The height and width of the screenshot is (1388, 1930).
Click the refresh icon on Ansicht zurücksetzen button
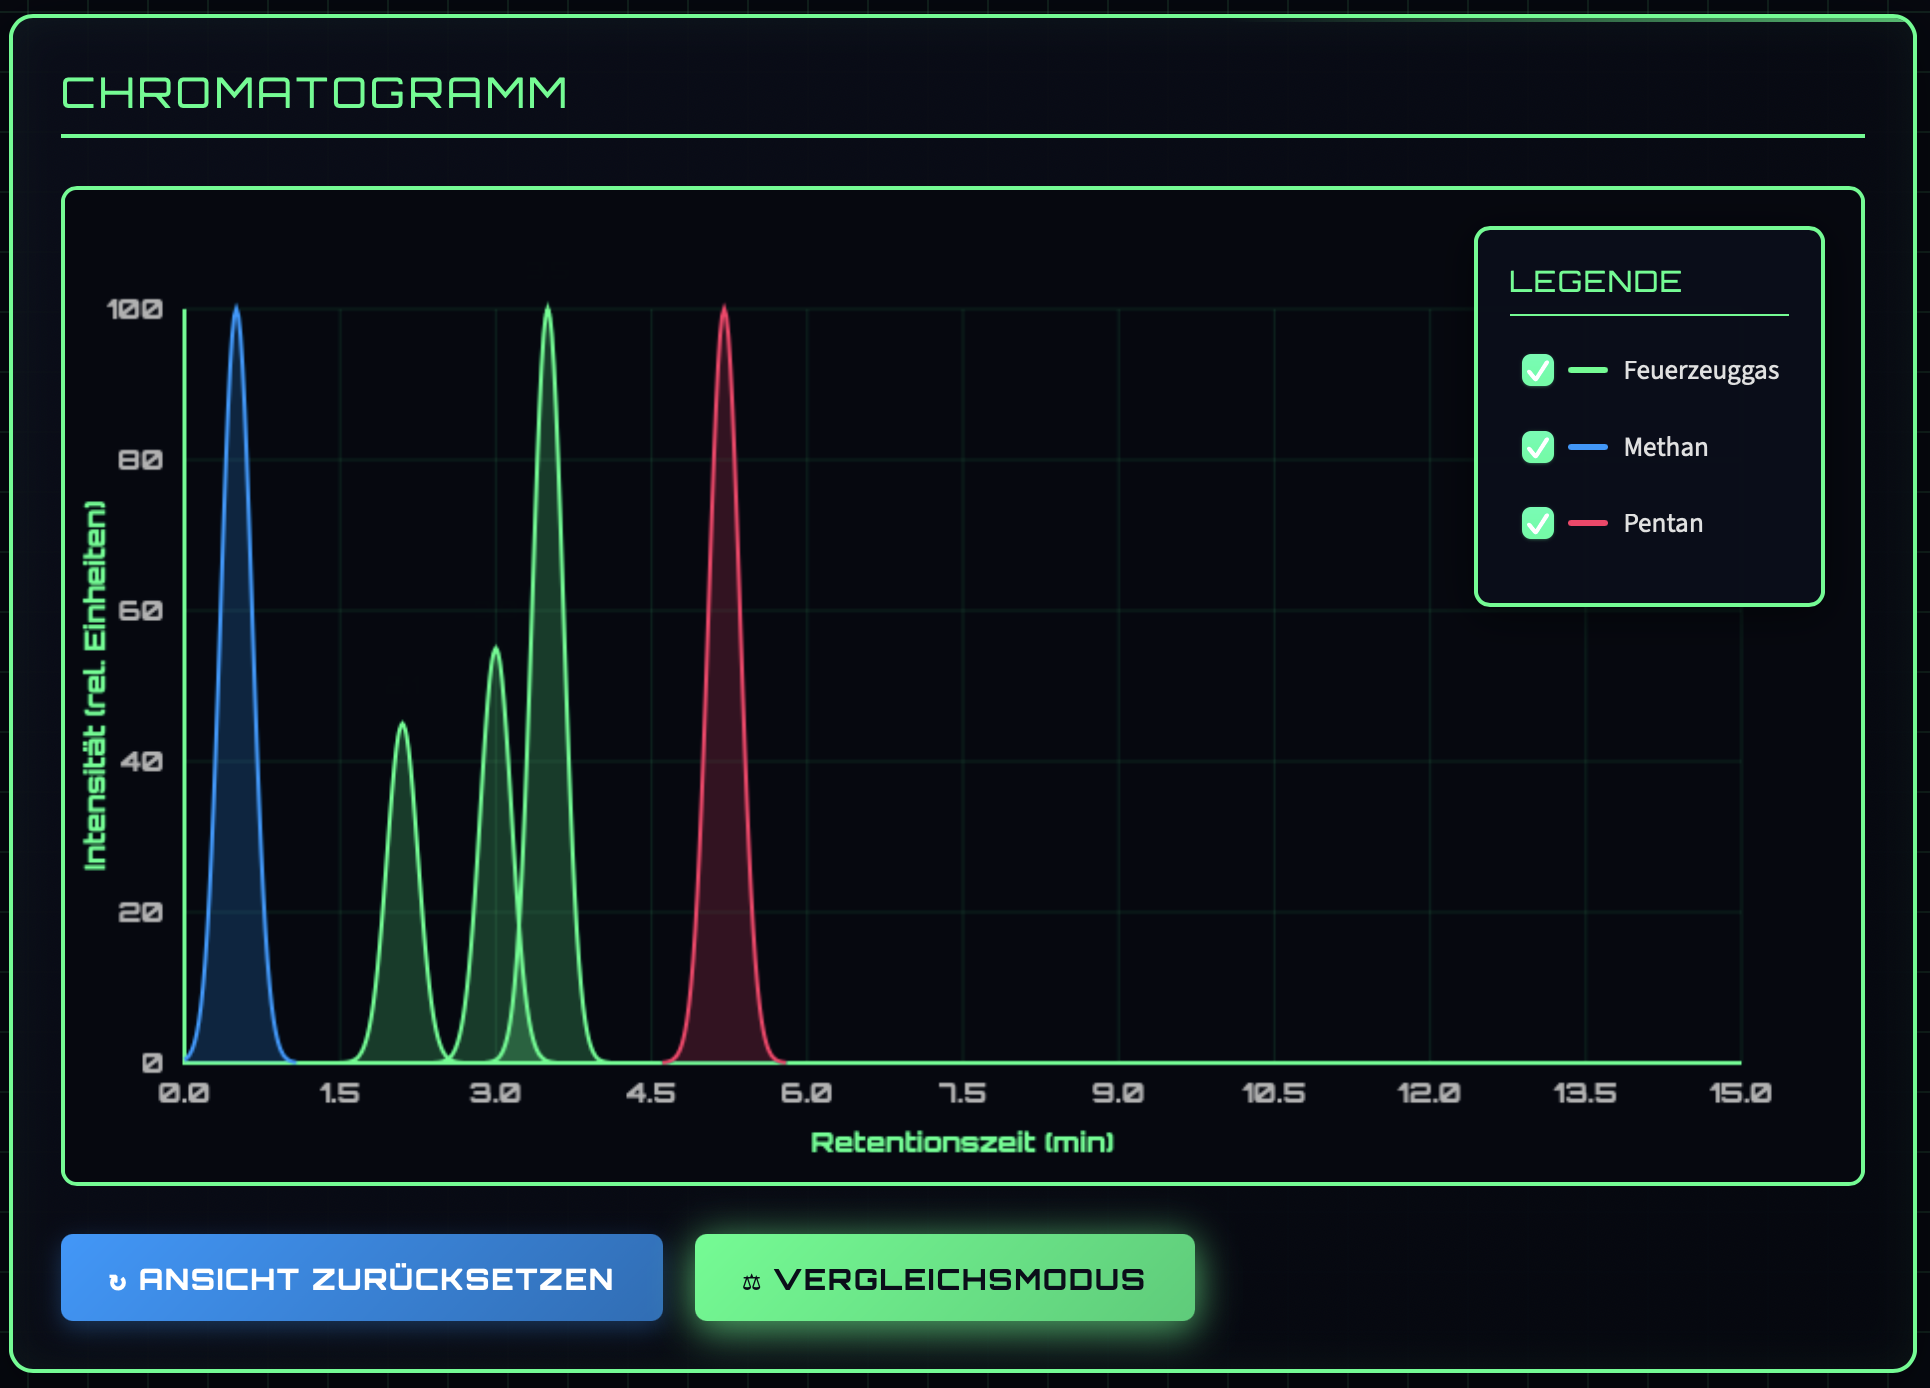(119, 1277)
